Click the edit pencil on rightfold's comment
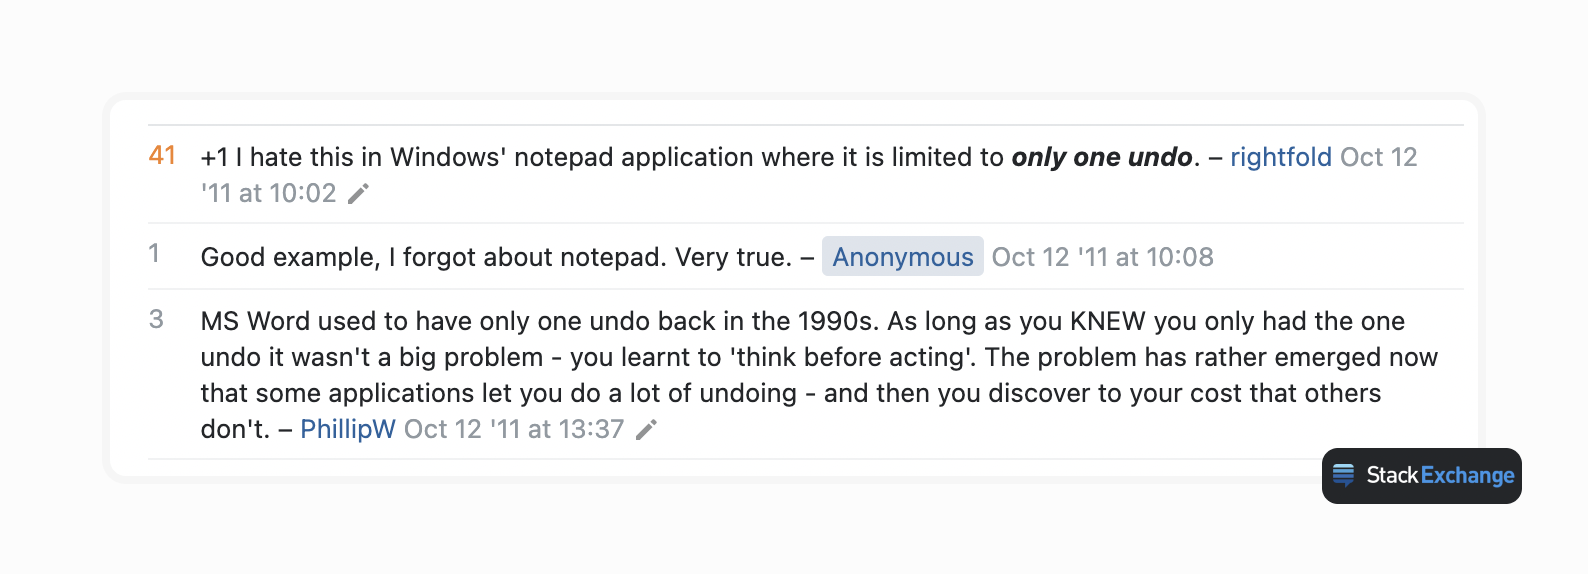This screenshot has width=1588, height=574. (358, 194)
